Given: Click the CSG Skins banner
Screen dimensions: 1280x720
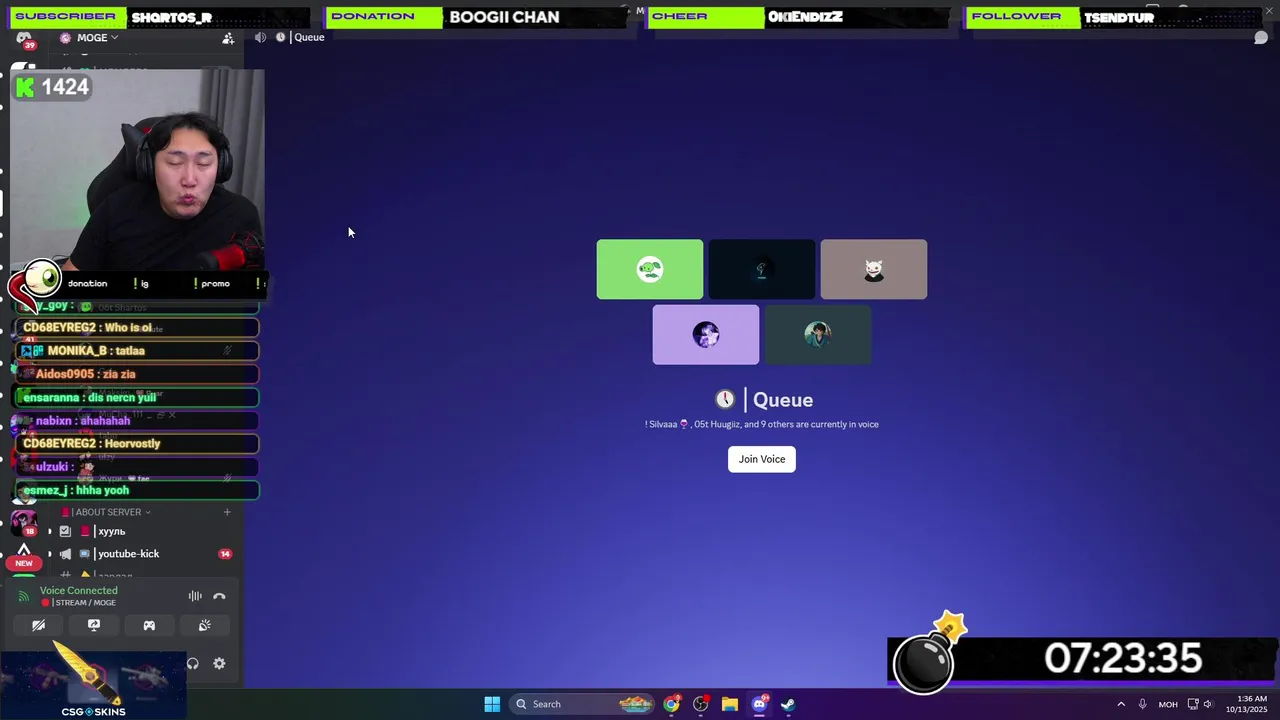Looking at the screenshot, I should coord(93,682).
